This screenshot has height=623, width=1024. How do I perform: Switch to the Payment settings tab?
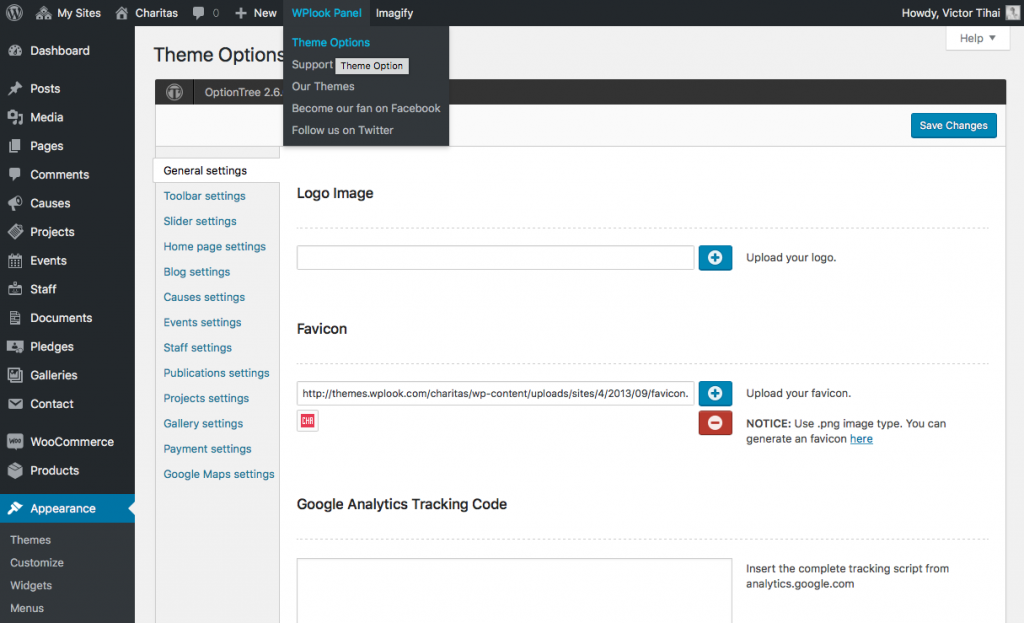click(207, 448)
